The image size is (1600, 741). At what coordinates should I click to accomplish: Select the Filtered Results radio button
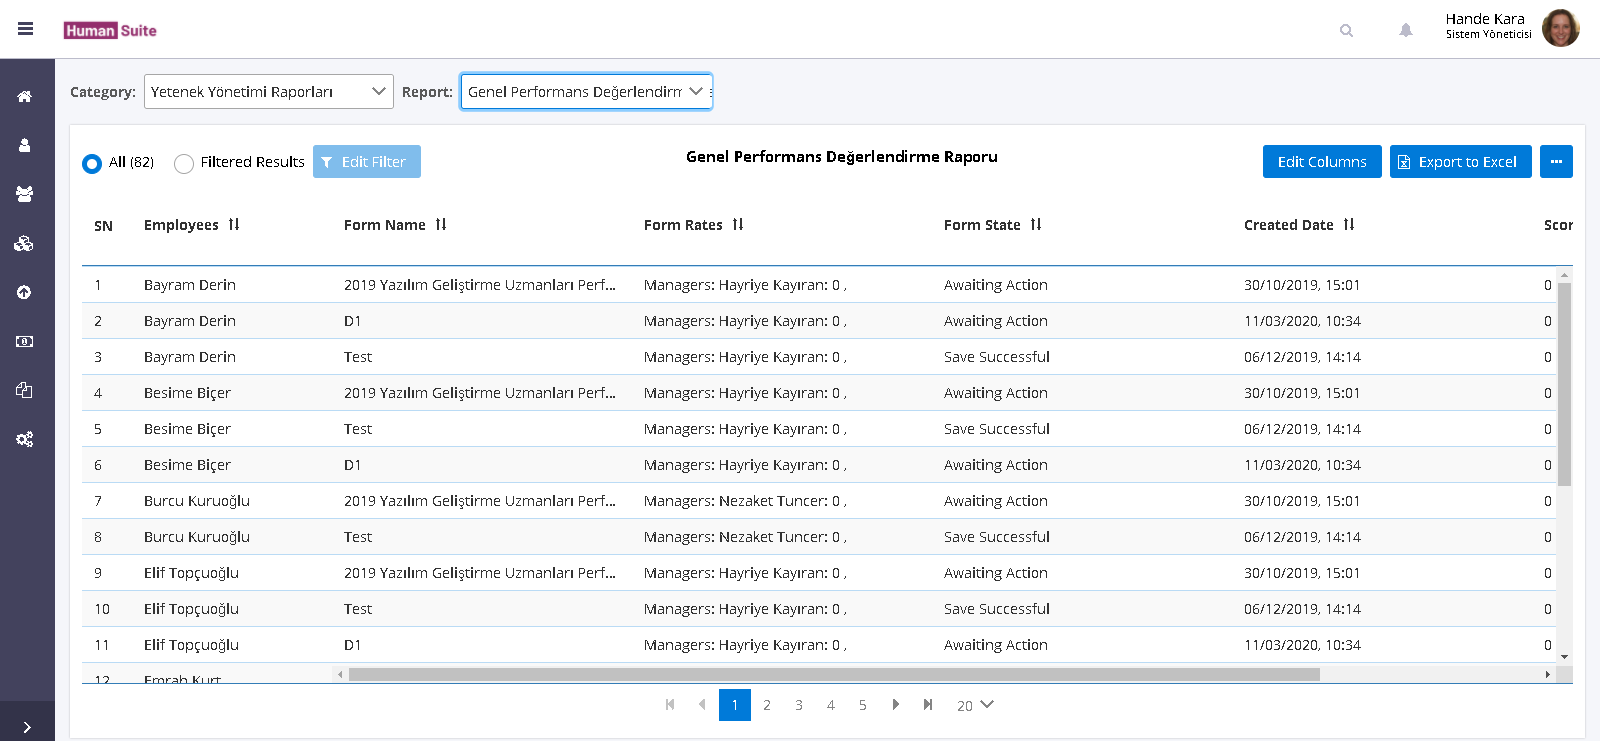(184, 163)
